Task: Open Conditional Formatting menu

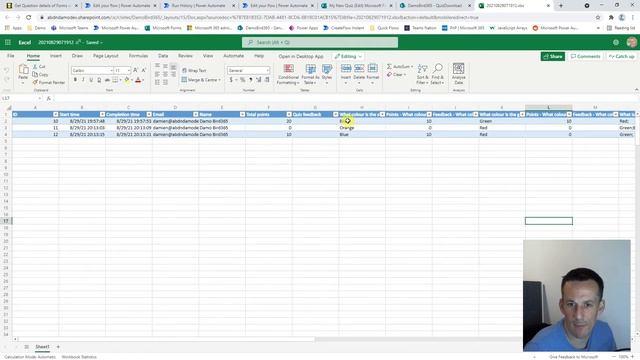Action: (288, 75)
